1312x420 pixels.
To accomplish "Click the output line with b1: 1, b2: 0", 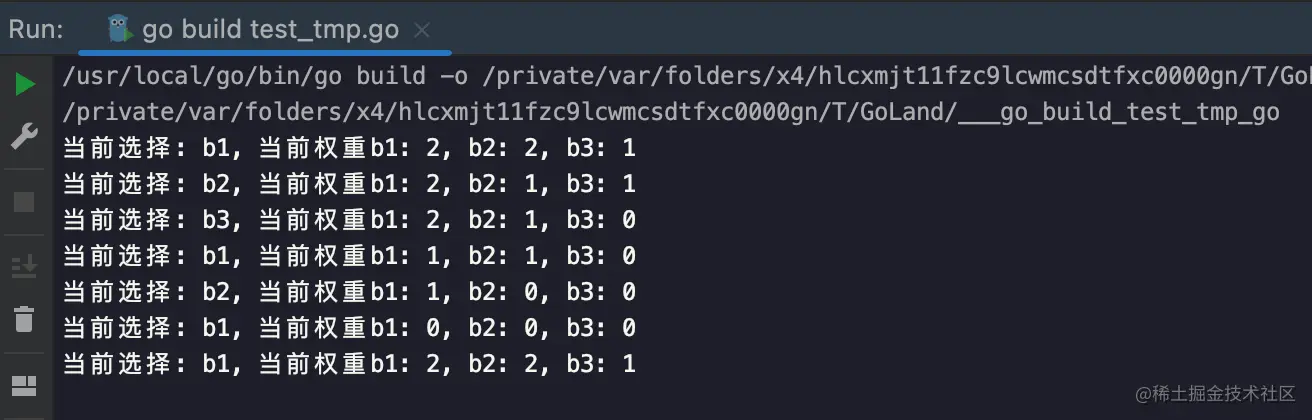I will pos(349,292).
